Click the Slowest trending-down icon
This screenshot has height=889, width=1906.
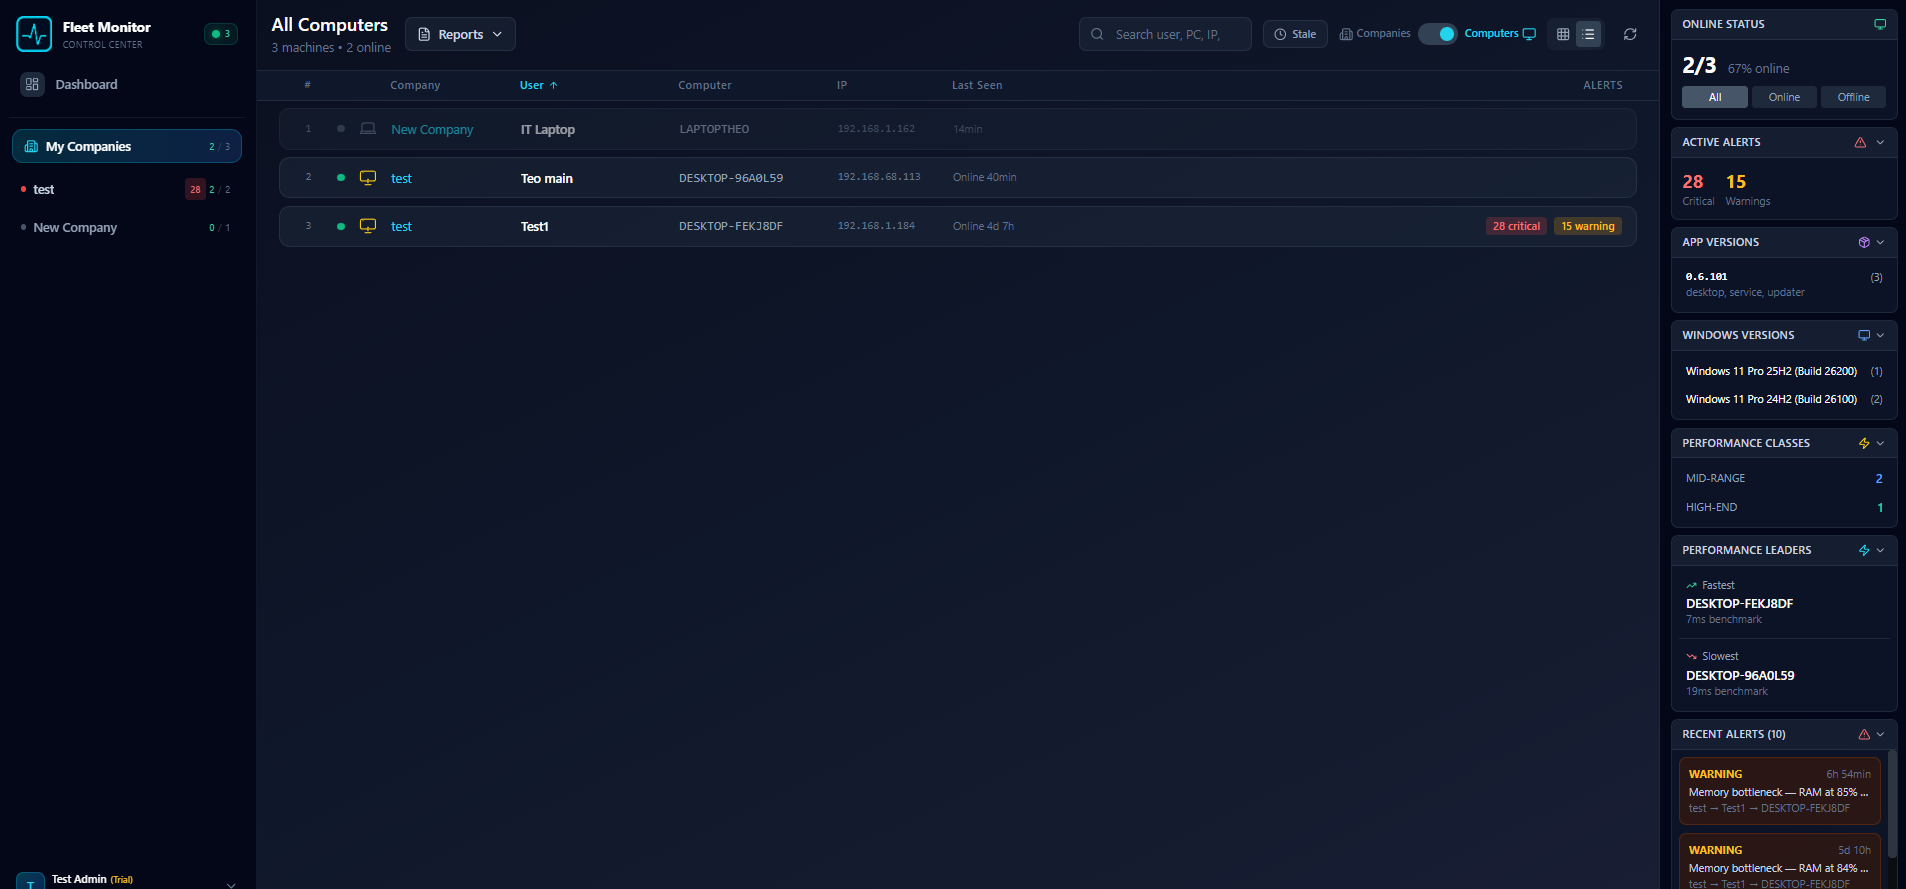tap(1692, 656)
